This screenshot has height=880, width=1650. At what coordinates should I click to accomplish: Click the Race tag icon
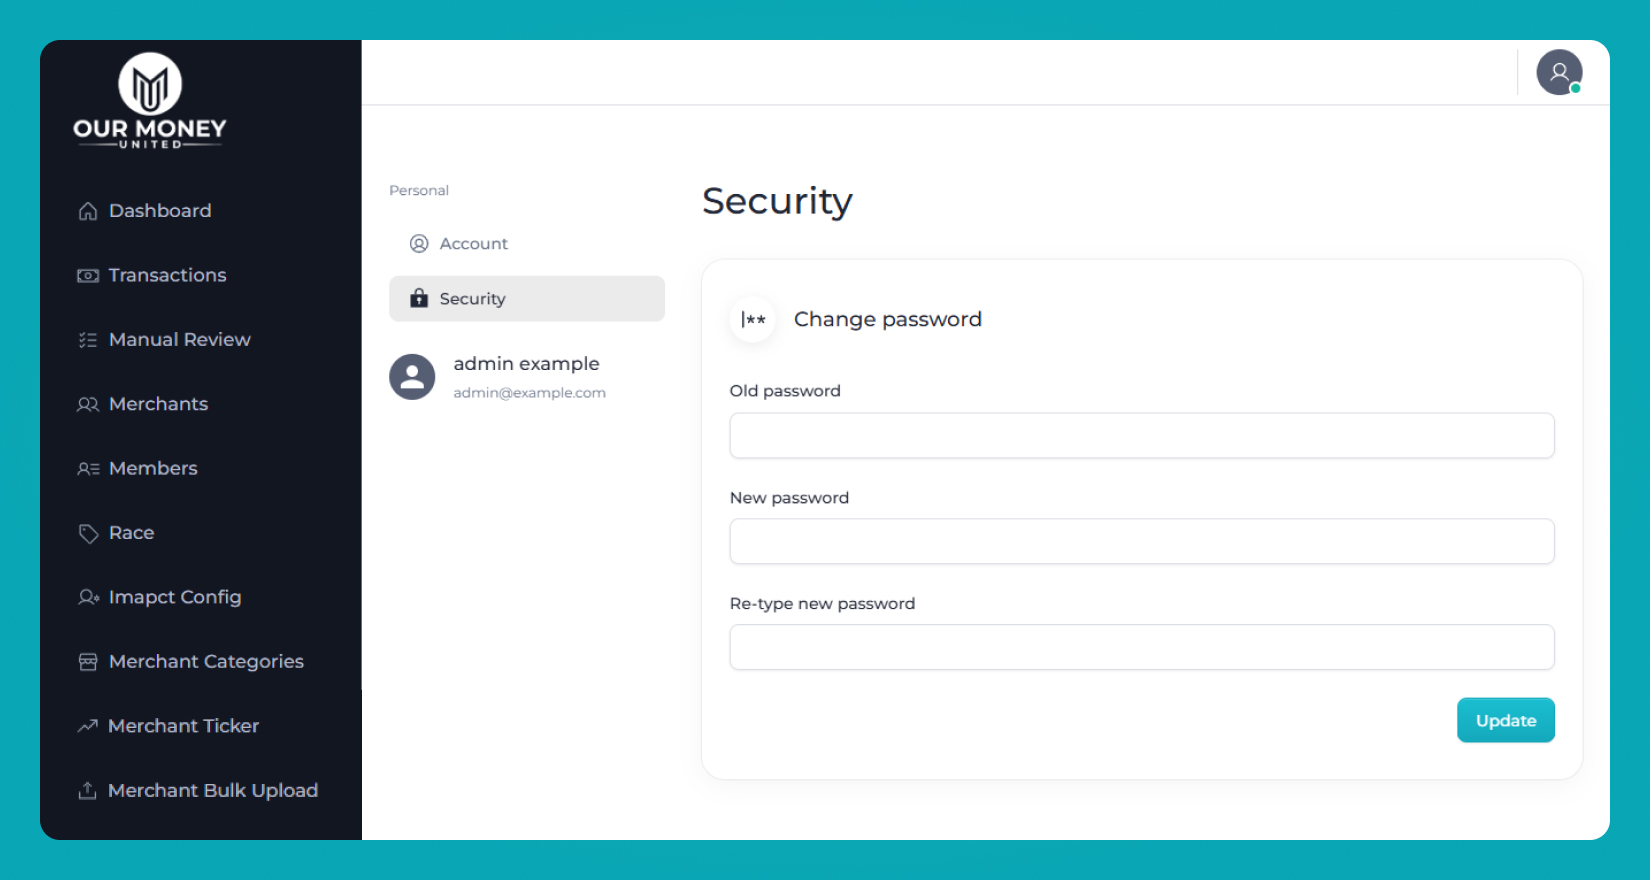click(x=88, y=533)
